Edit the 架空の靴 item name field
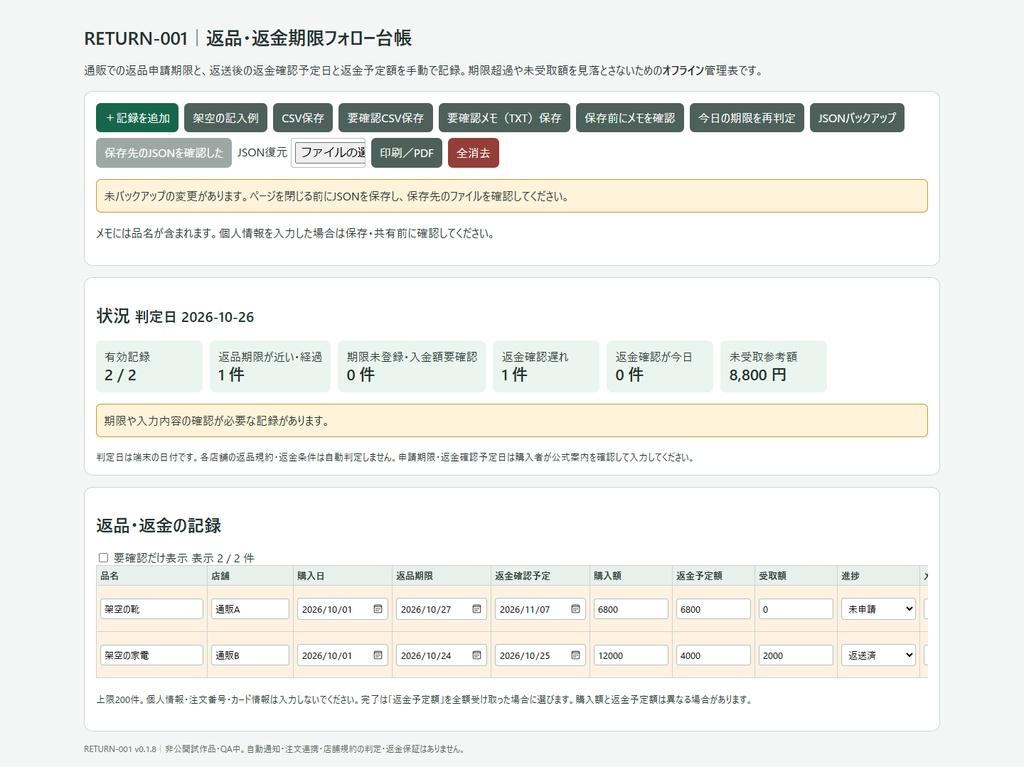Image resolution: width=1024 pixels, height=767 pixels. tap(152, 609)
